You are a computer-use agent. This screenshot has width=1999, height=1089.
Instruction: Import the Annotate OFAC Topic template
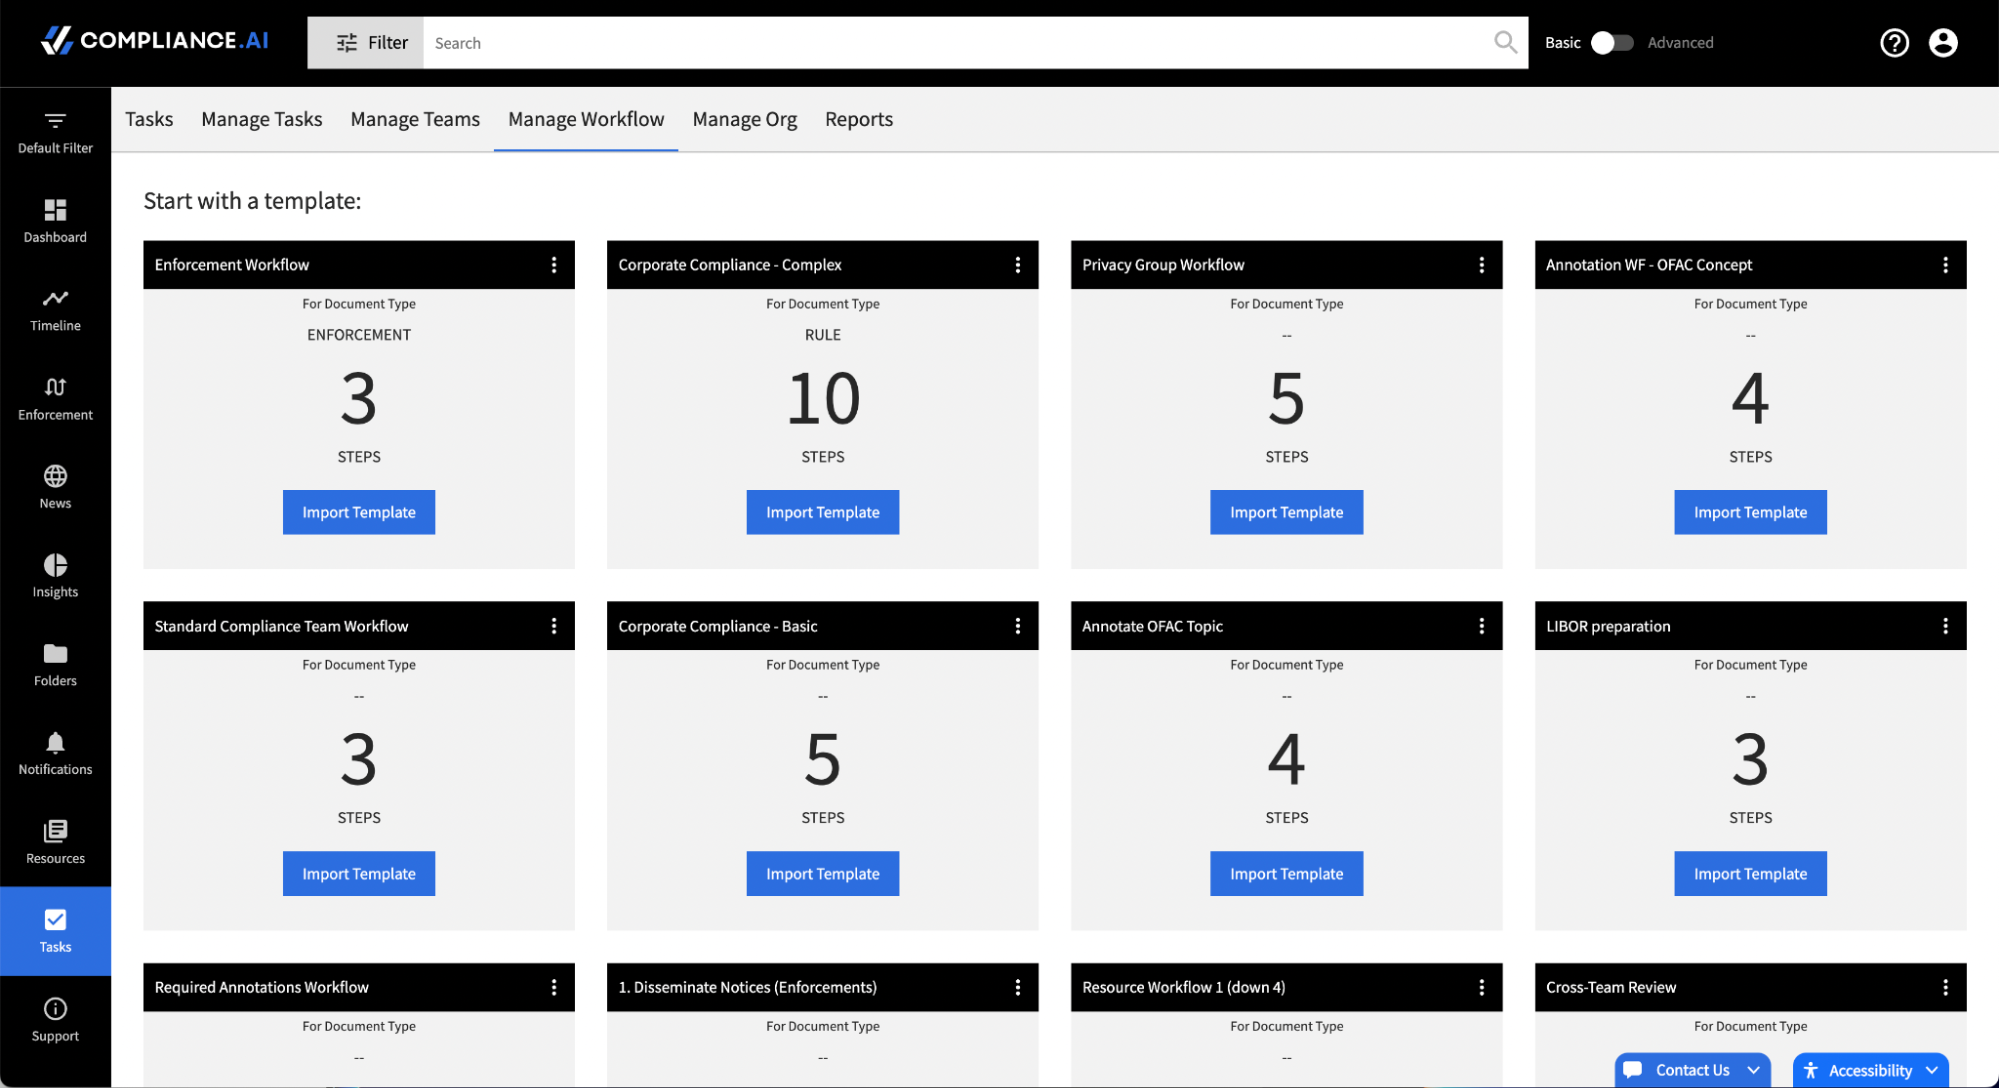coord(1286,873)
